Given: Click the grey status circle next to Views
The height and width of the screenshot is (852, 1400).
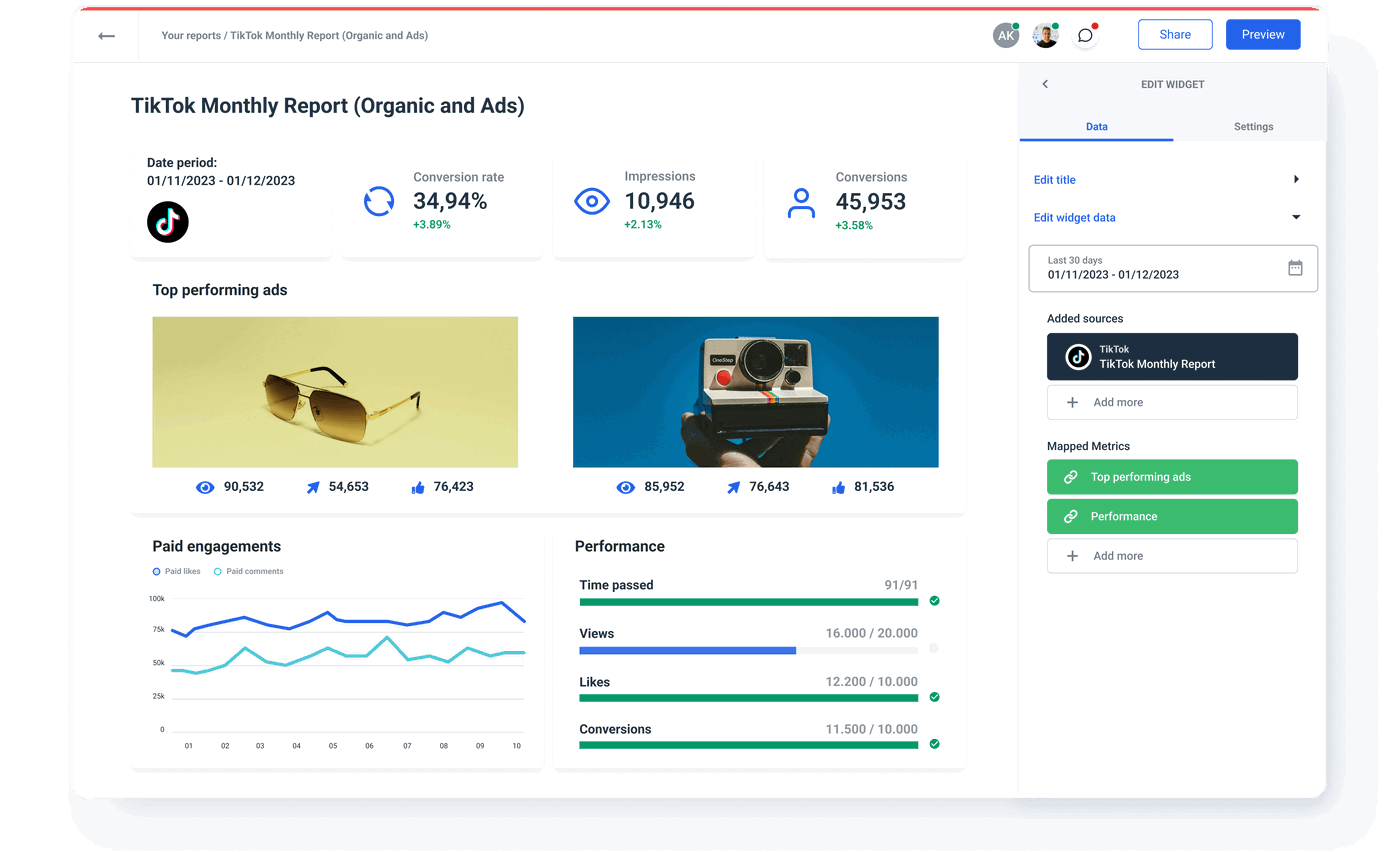Looking at the screenshot, I should click(x=934, y=648).
